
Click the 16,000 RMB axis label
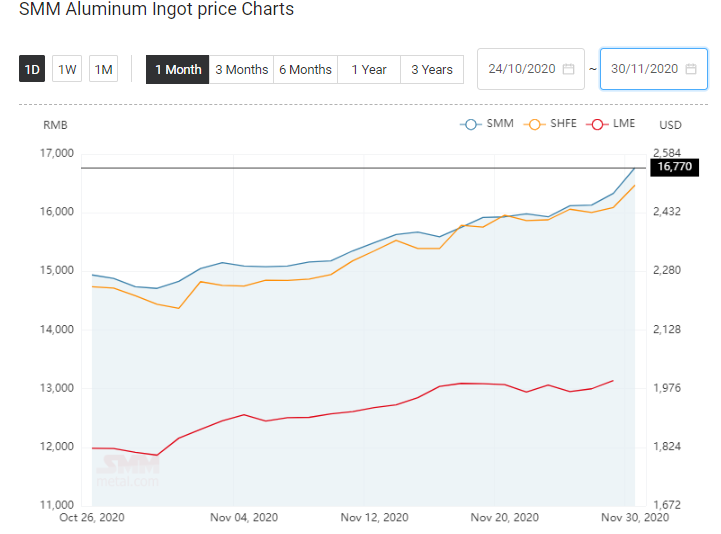point(57,212)
